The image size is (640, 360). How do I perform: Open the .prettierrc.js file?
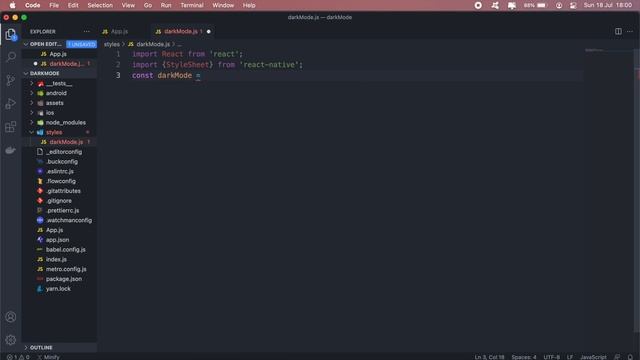coord(59,211)
